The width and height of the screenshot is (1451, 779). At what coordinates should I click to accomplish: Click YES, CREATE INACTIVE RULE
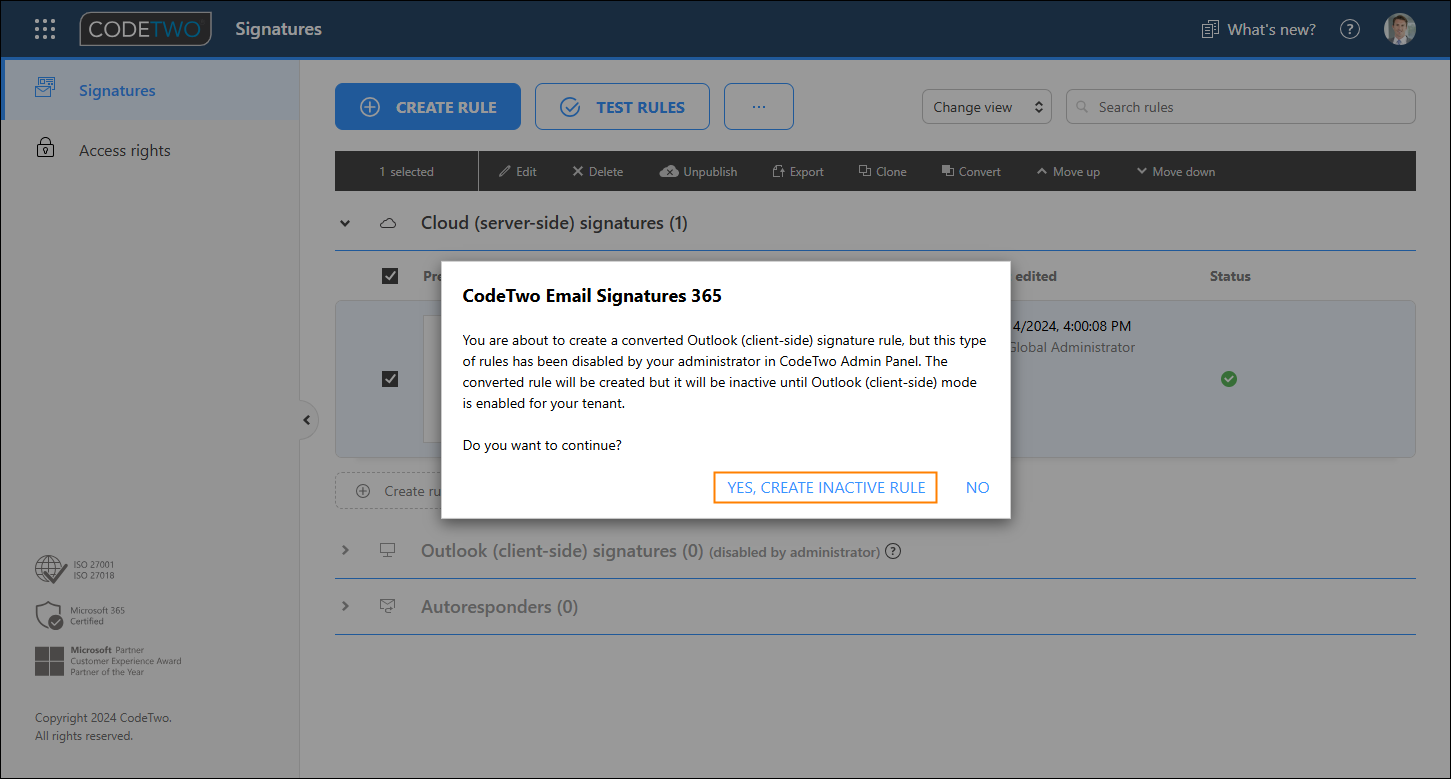(x=825, y=487)
